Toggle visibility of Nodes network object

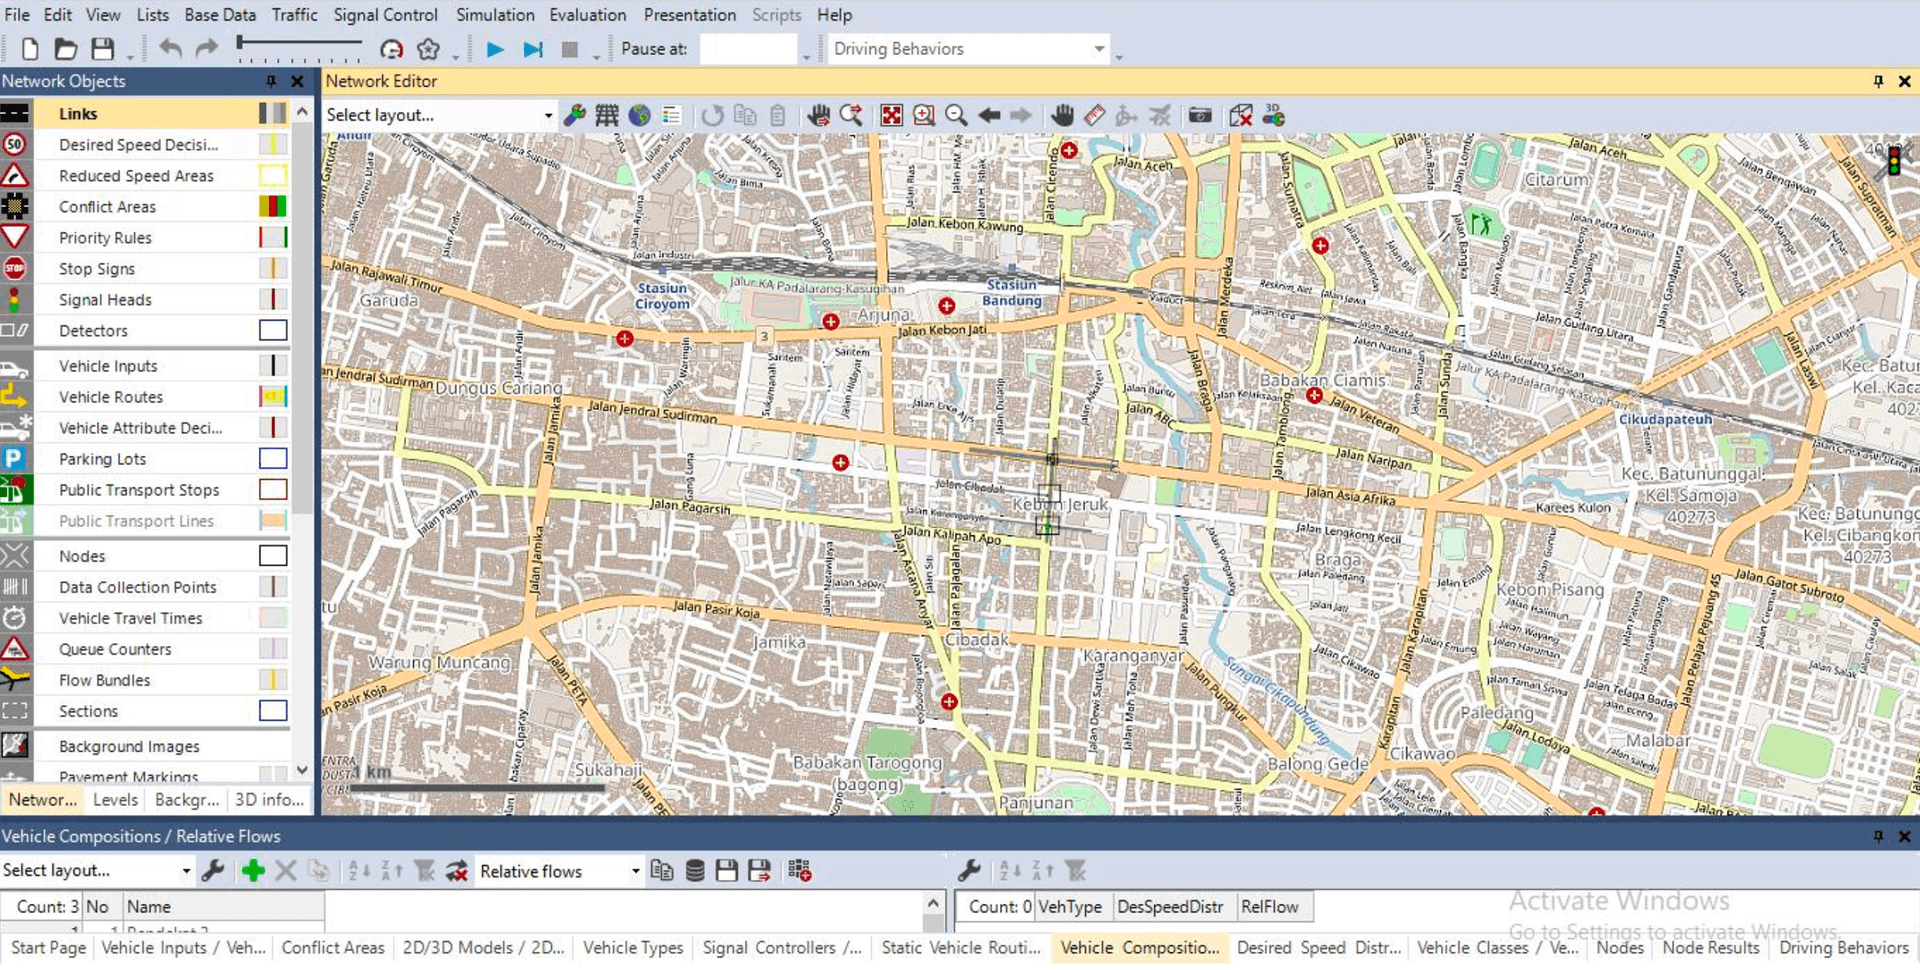(x=15, y=556)
